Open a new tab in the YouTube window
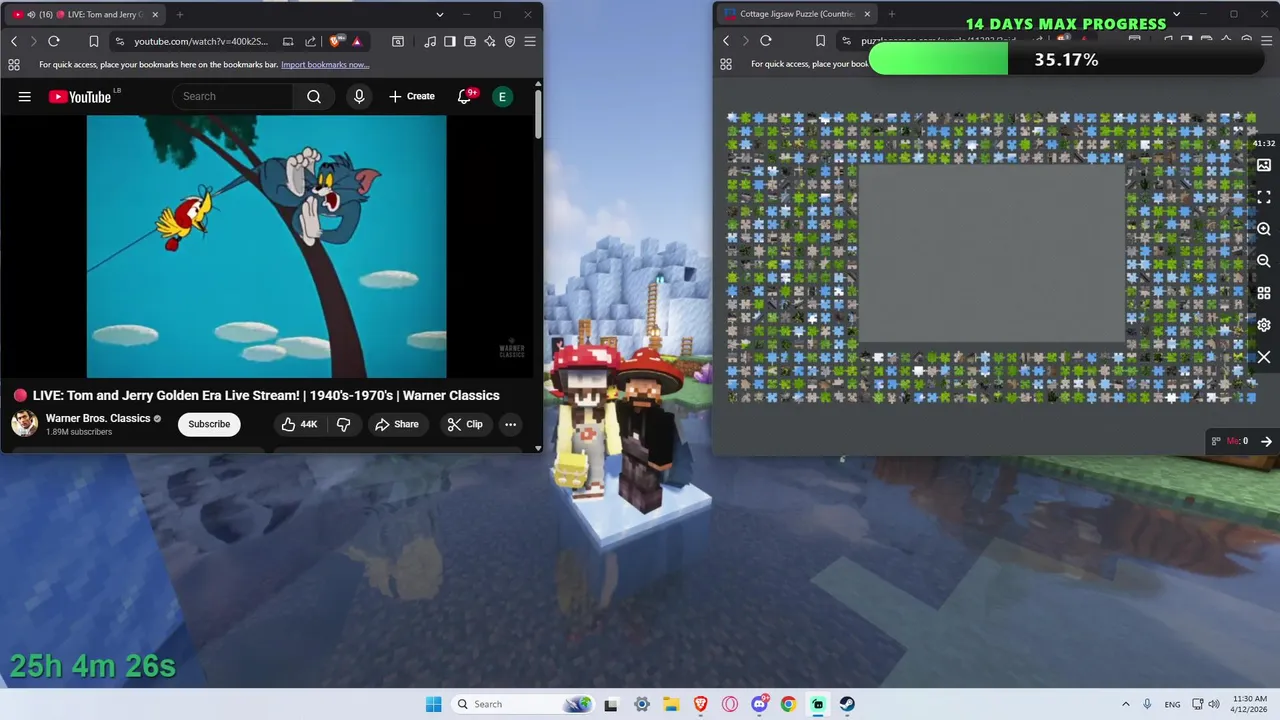 point(180,15)
